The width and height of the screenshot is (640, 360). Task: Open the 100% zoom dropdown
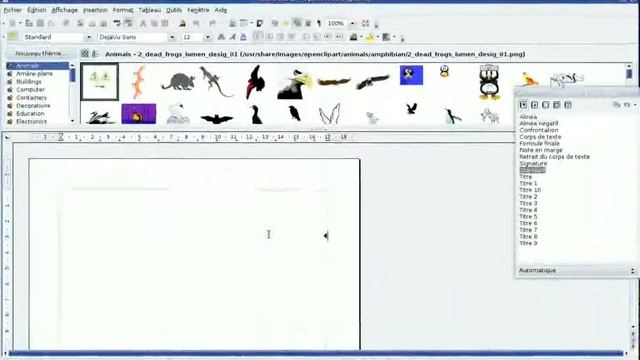click(353, 23)
